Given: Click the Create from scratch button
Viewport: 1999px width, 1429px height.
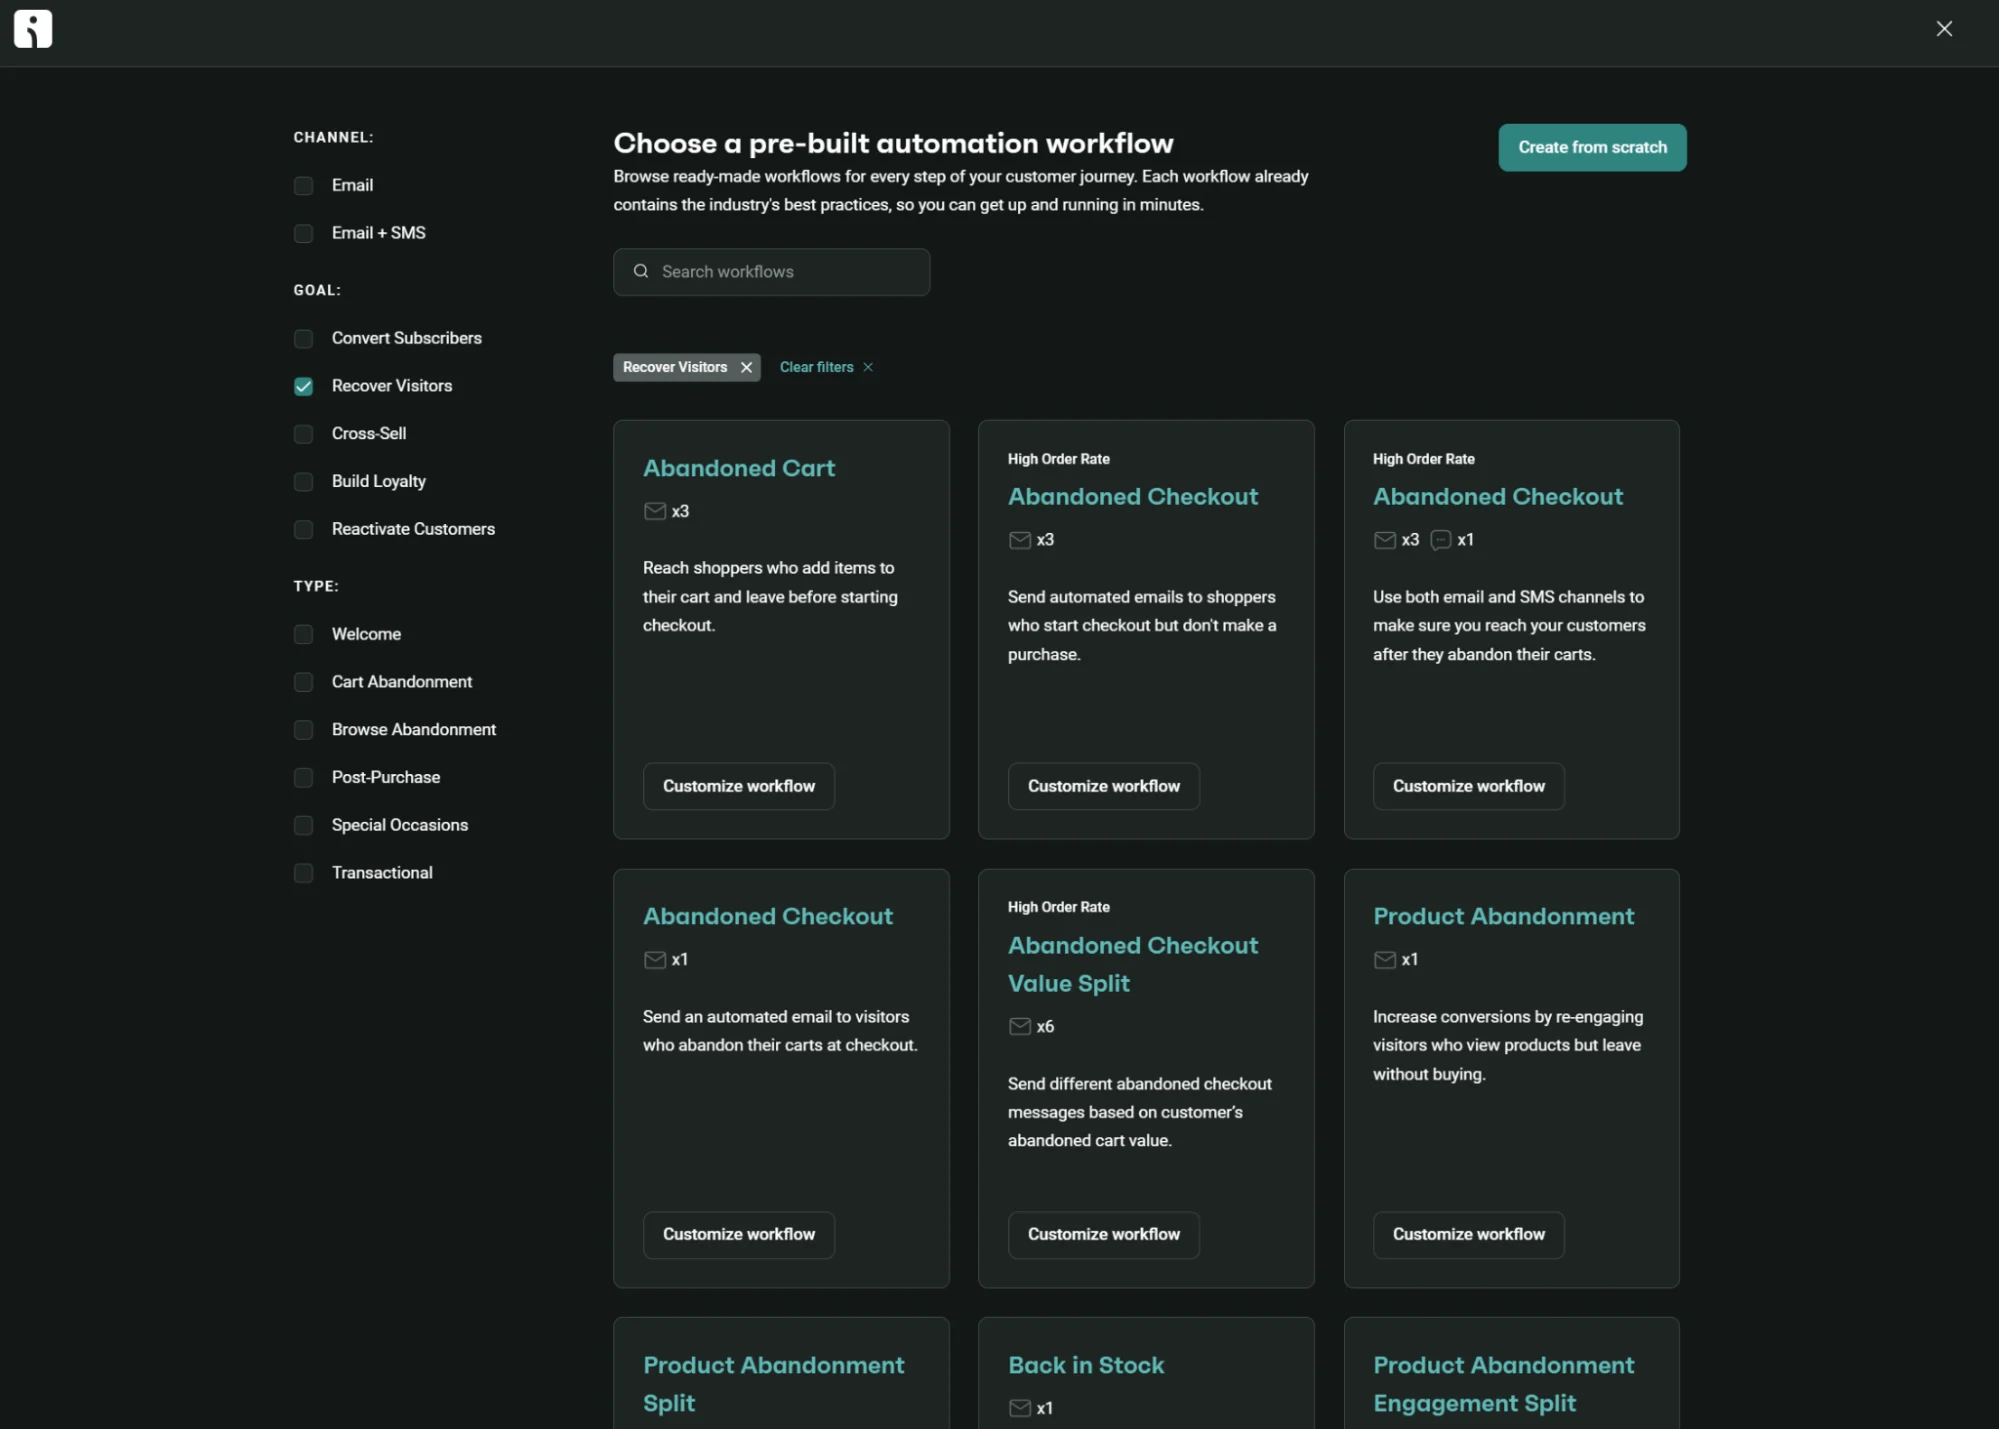Looking at the screenshot, I should (1592, 147).
